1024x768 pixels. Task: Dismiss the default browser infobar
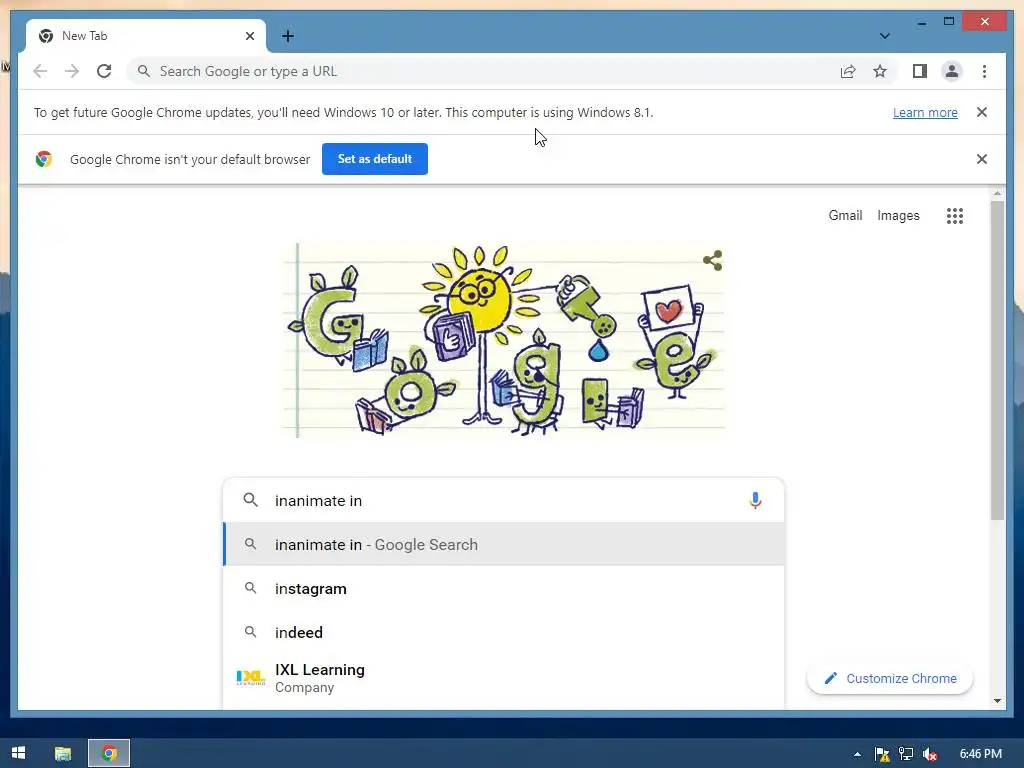(x=982, y=159)
